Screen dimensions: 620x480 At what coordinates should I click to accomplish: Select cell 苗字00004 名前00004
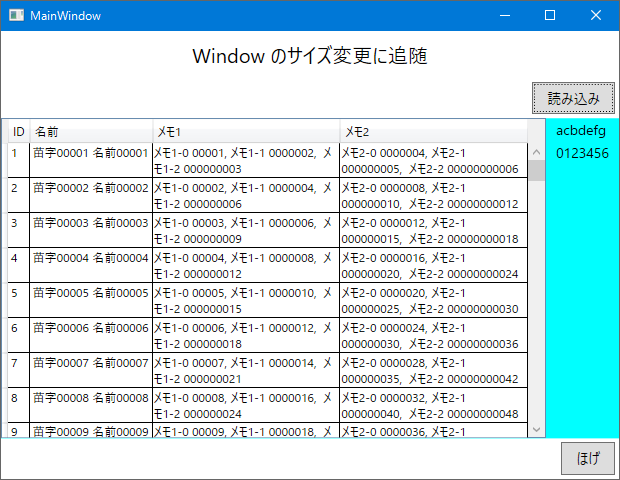tap(91, 265)
